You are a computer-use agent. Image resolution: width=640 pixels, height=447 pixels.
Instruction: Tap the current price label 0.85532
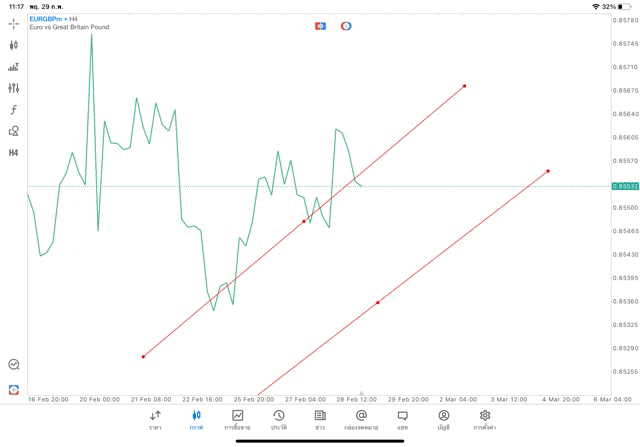coord(625,186)
